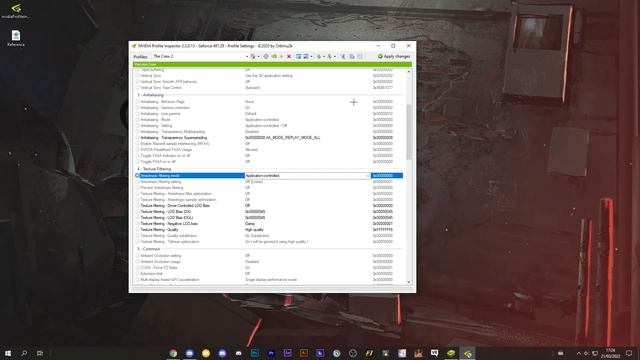The height and width of the screenshot is (360, 640).
Task: Select the Vertical Sync Tear Control row
Action: [269, 87]
